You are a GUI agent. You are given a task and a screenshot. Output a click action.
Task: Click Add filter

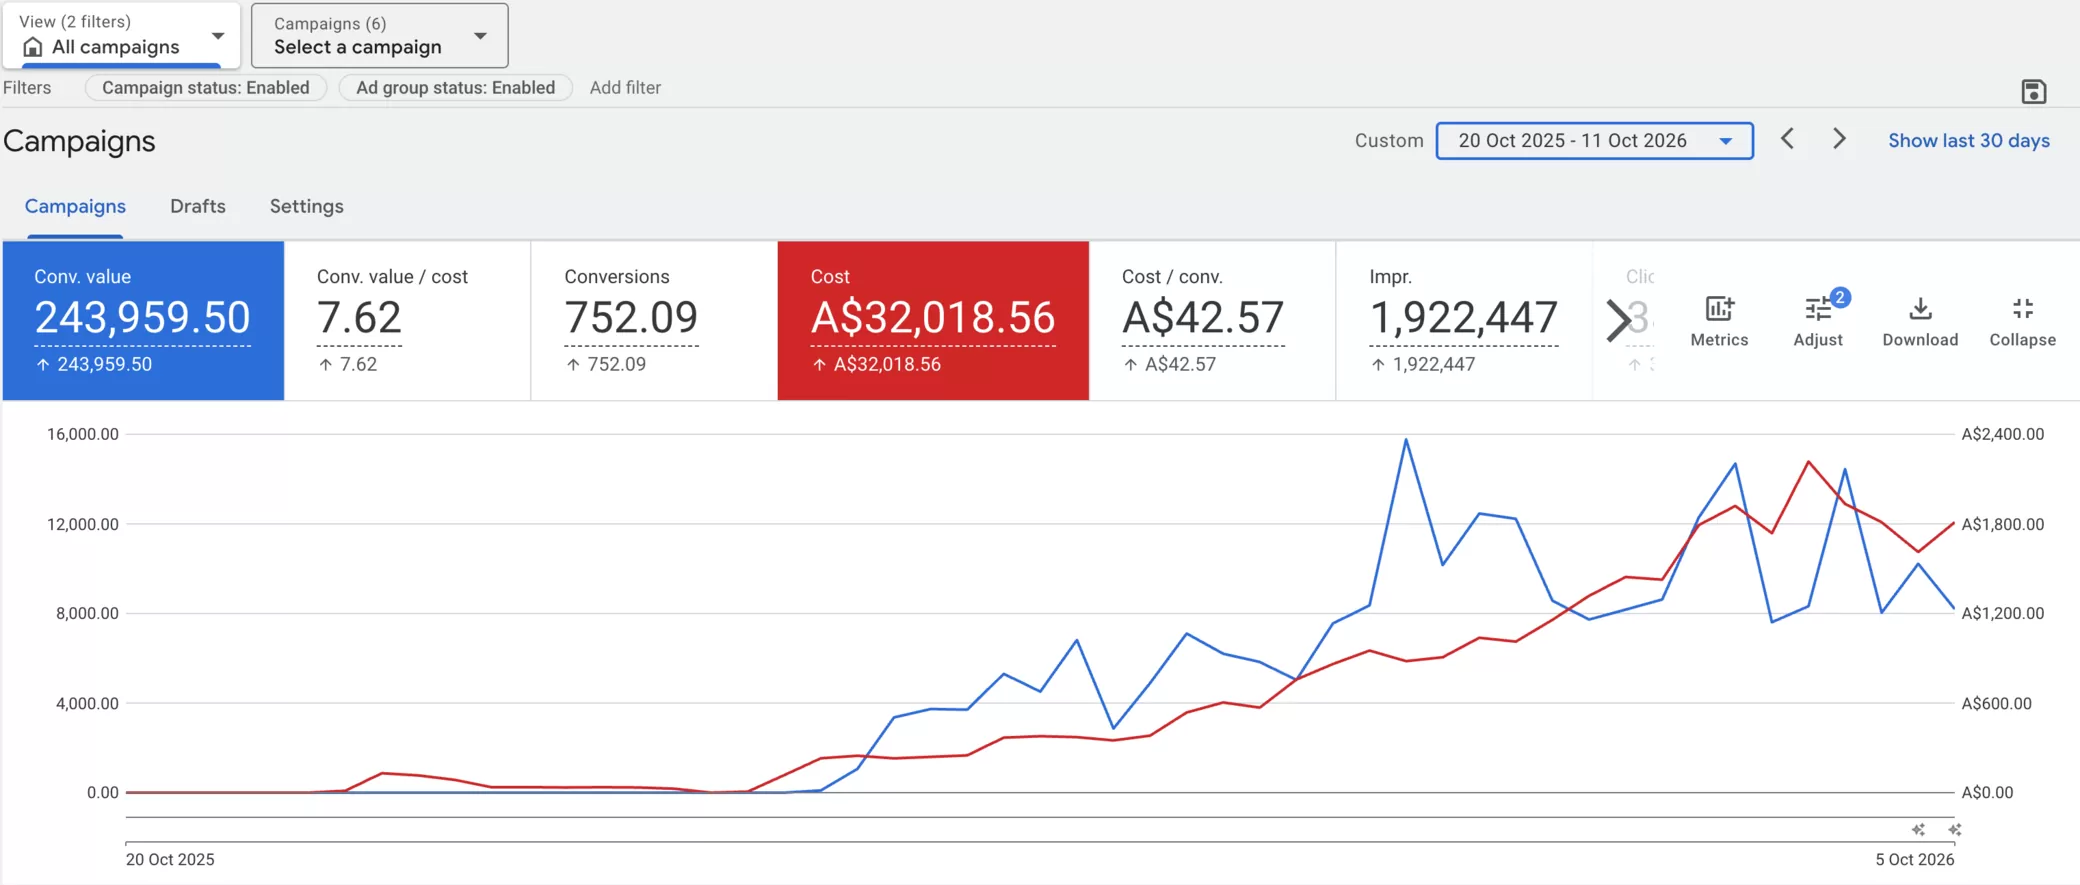(625, 87)
